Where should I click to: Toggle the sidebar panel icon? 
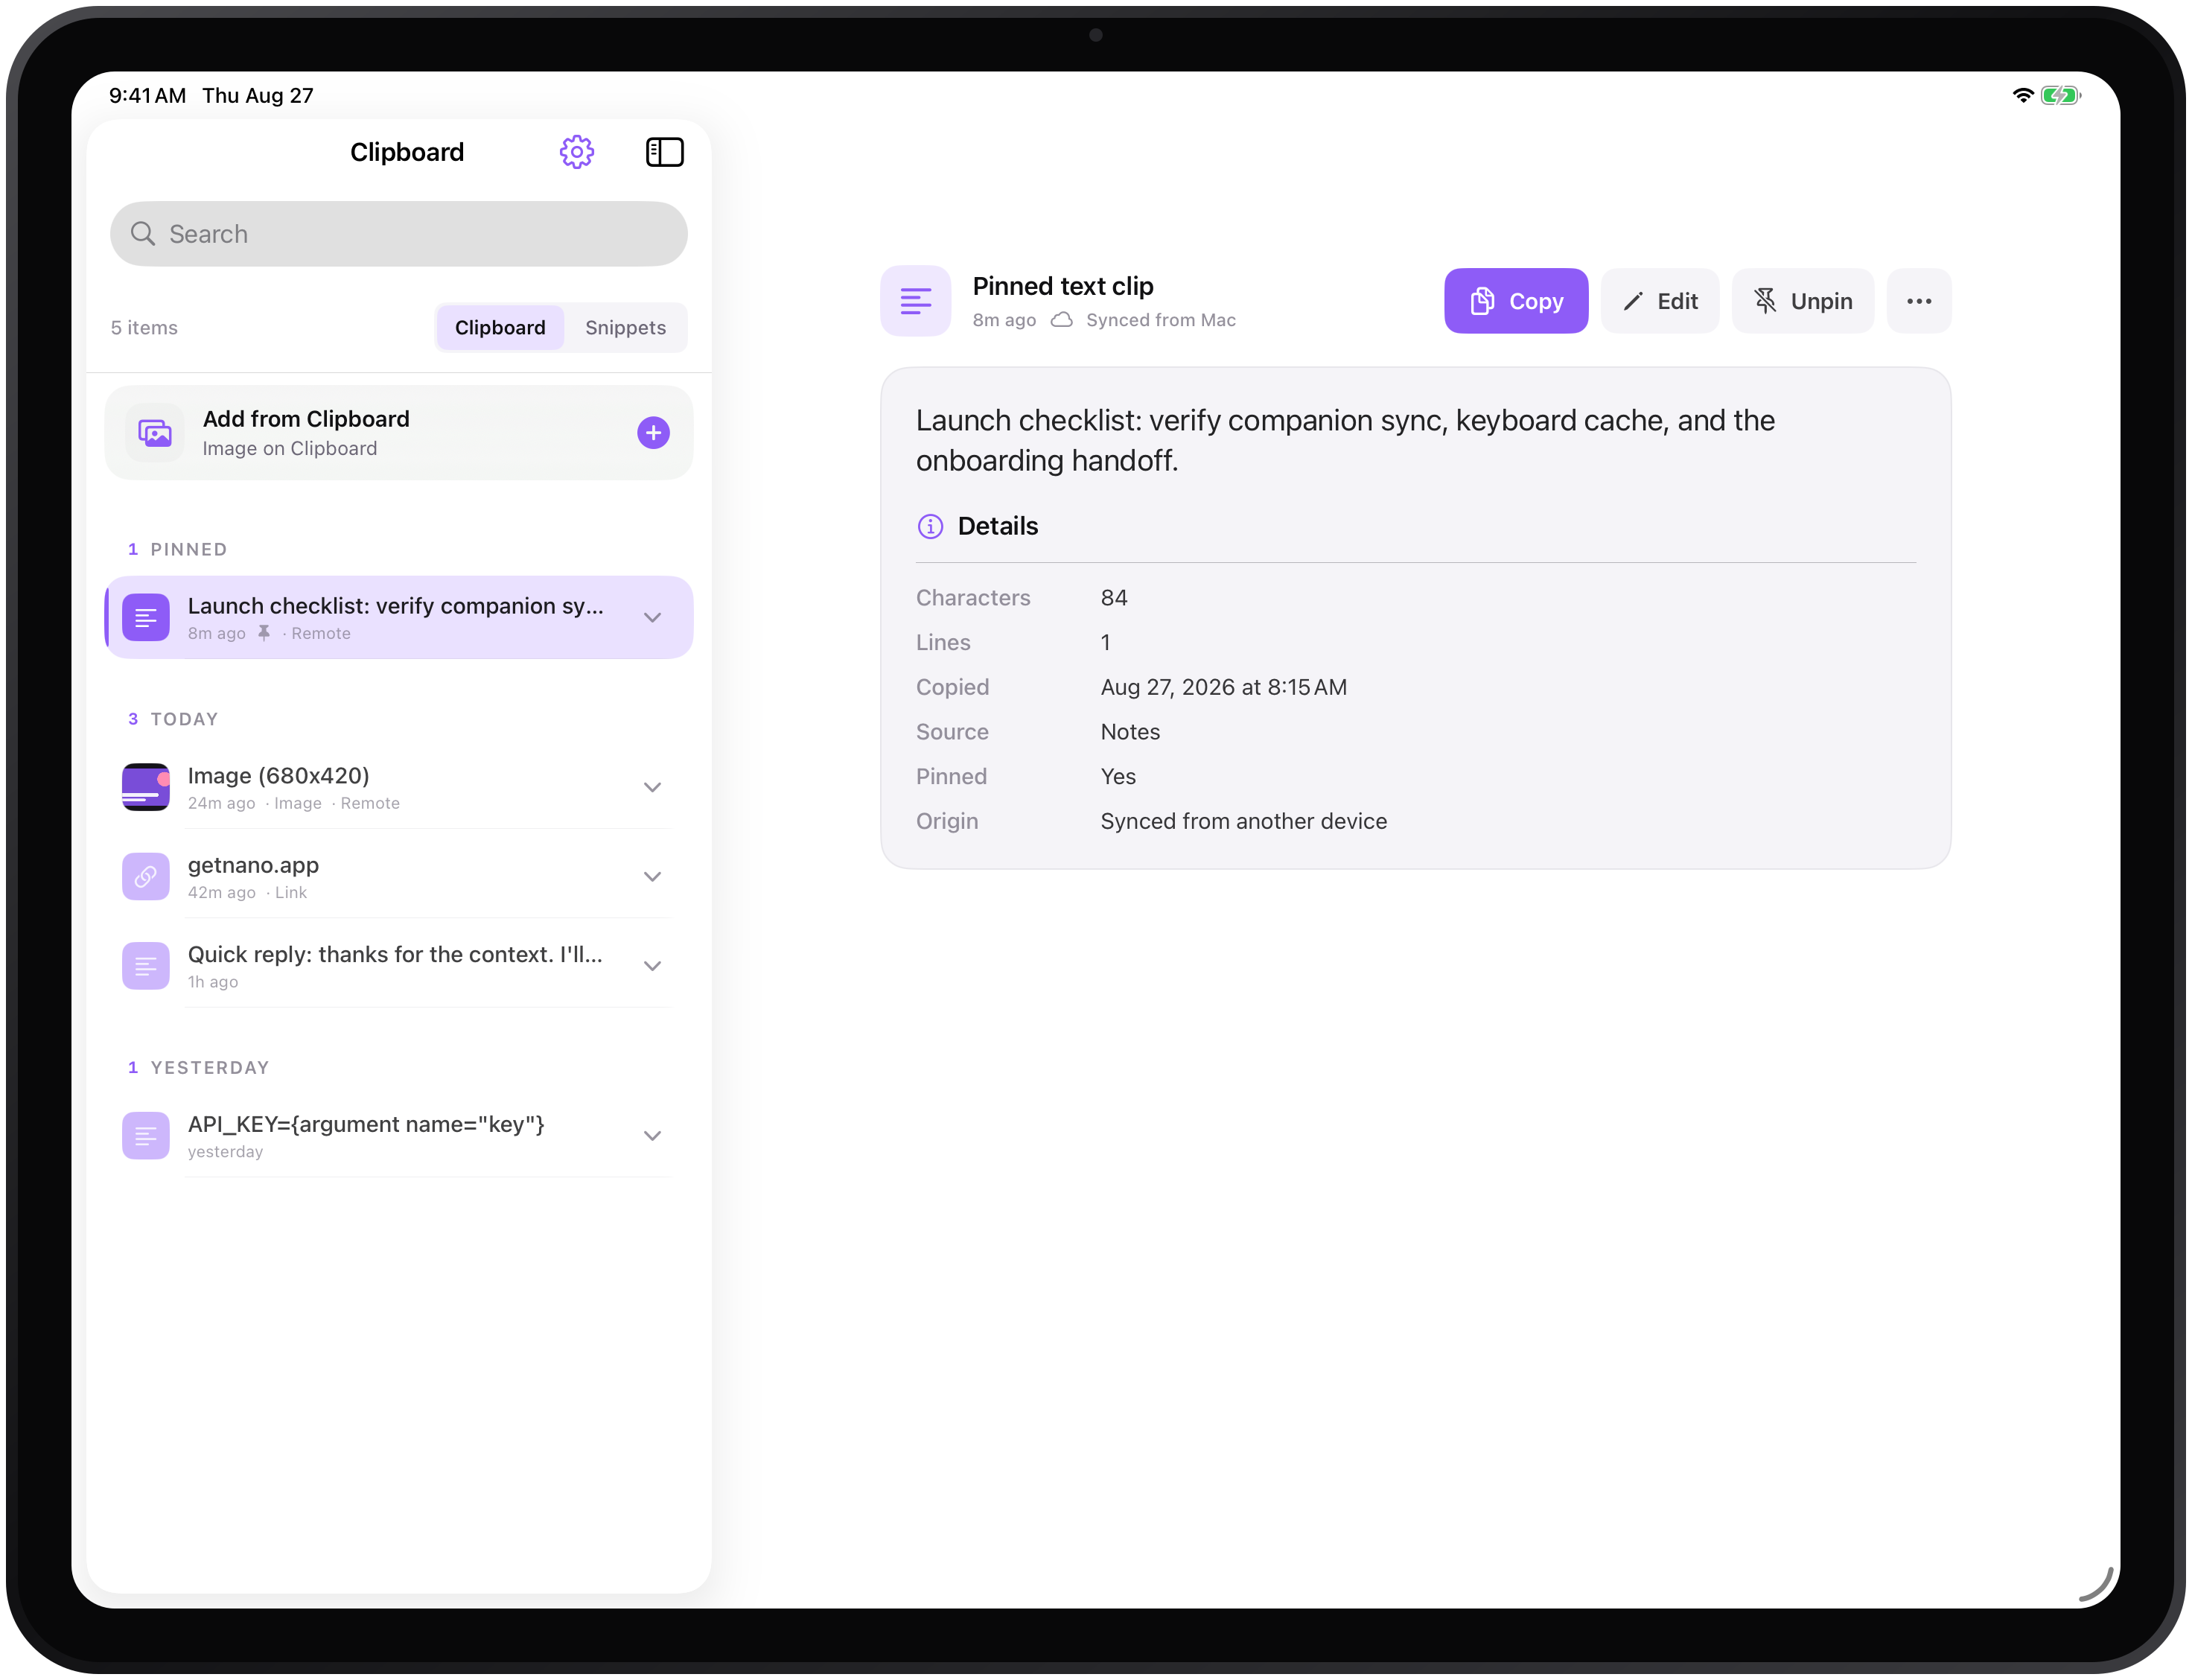pos(664,152)
